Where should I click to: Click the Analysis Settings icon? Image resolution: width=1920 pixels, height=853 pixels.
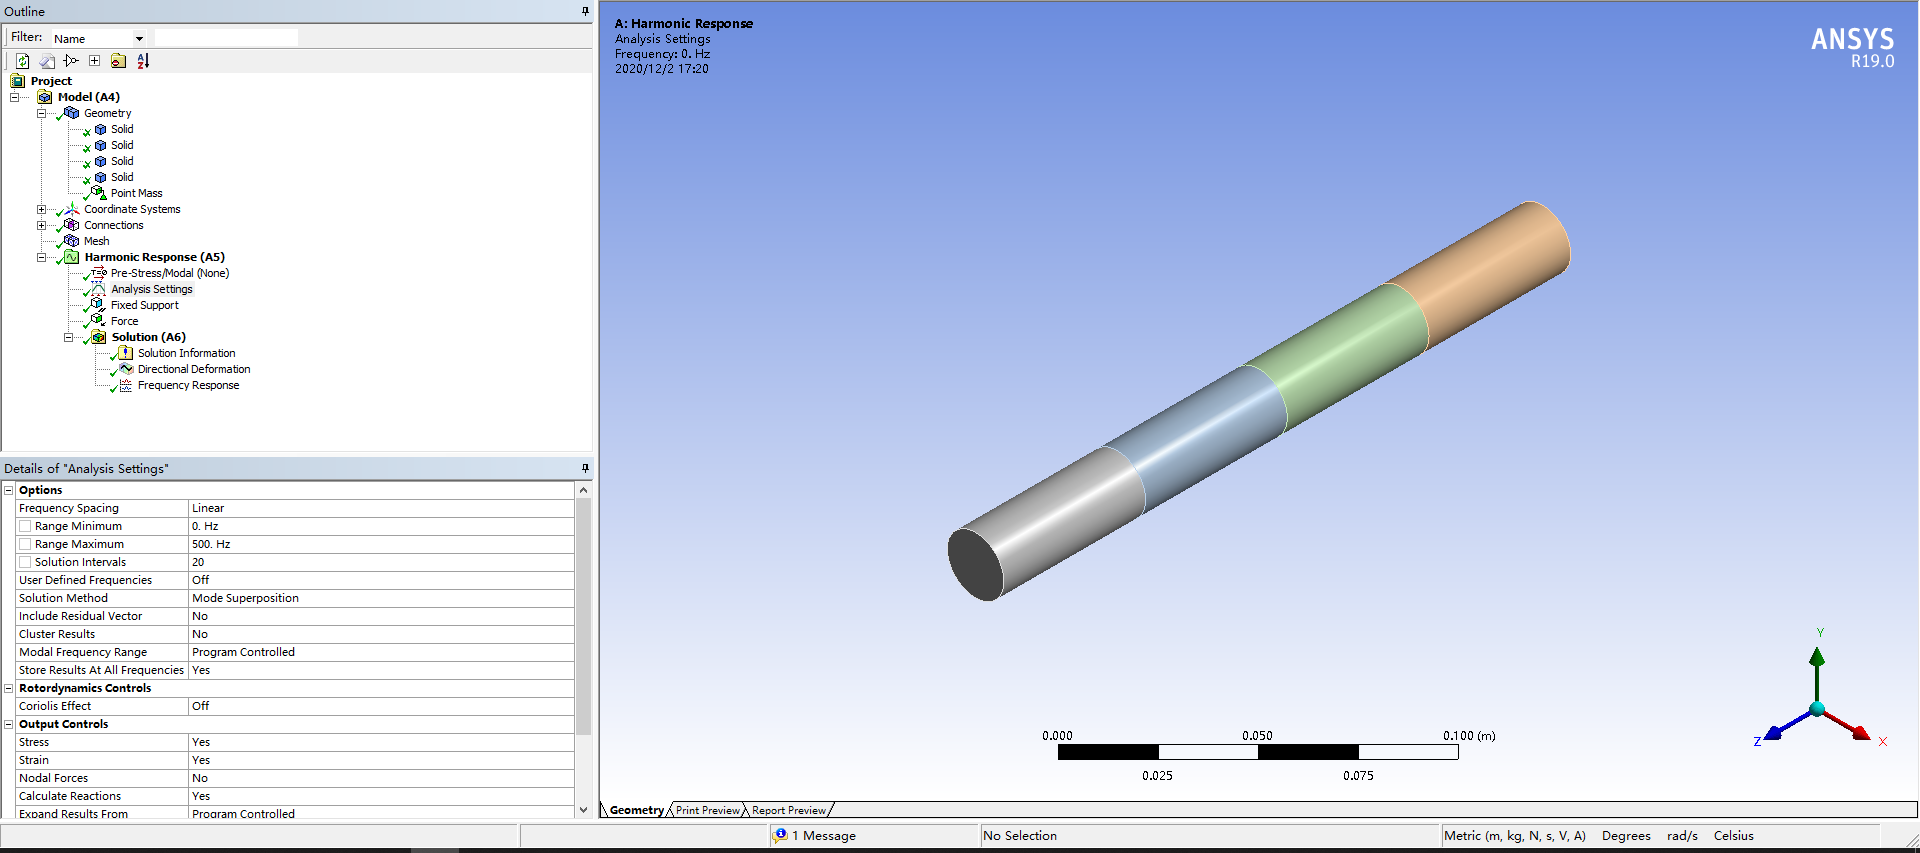[98, 289]
